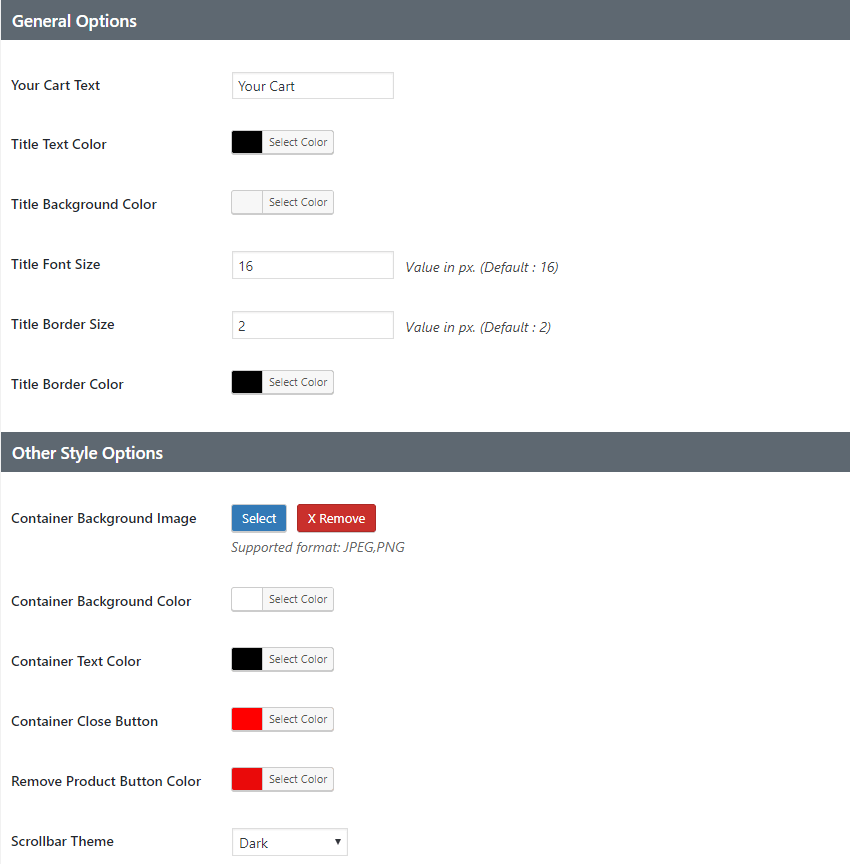The width and height of the screenshot is (850, 864).
Task: Open Select Color for Title Background Color
Action: pos(297,202)
